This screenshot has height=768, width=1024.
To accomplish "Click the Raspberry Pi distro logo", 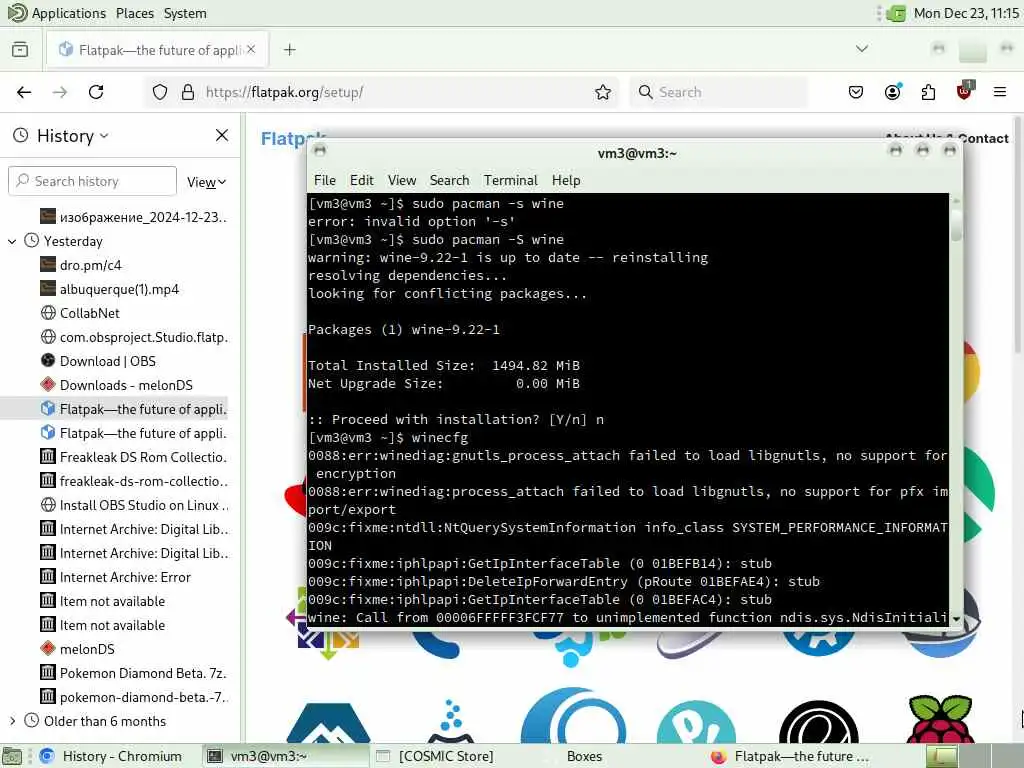I will coord(940,718).
